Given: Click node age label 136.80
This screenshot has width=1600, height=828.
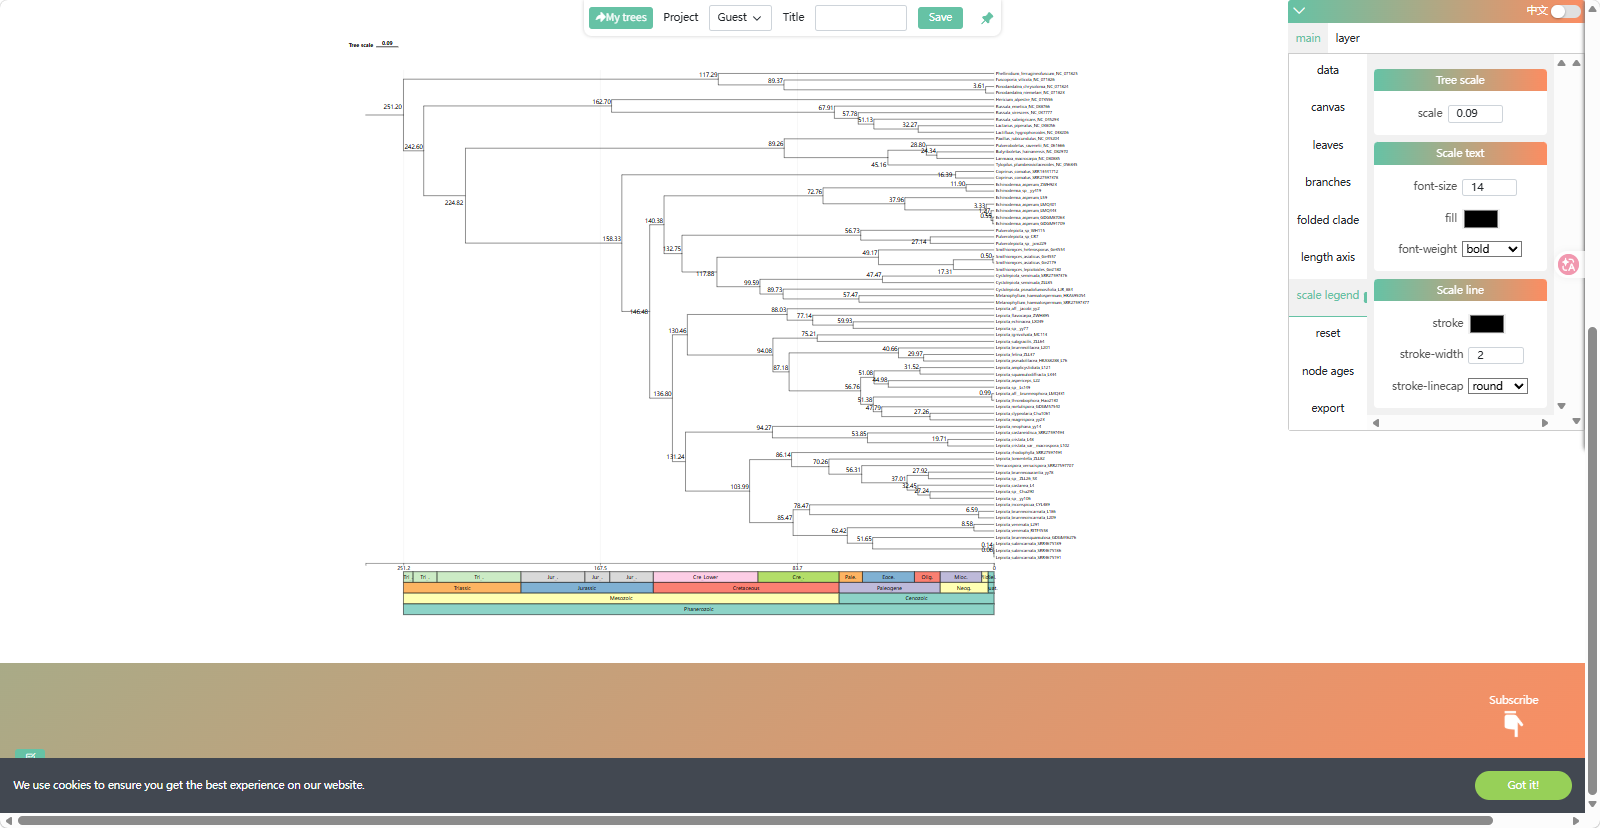Looking at the screenshot, I should (662, 394).
